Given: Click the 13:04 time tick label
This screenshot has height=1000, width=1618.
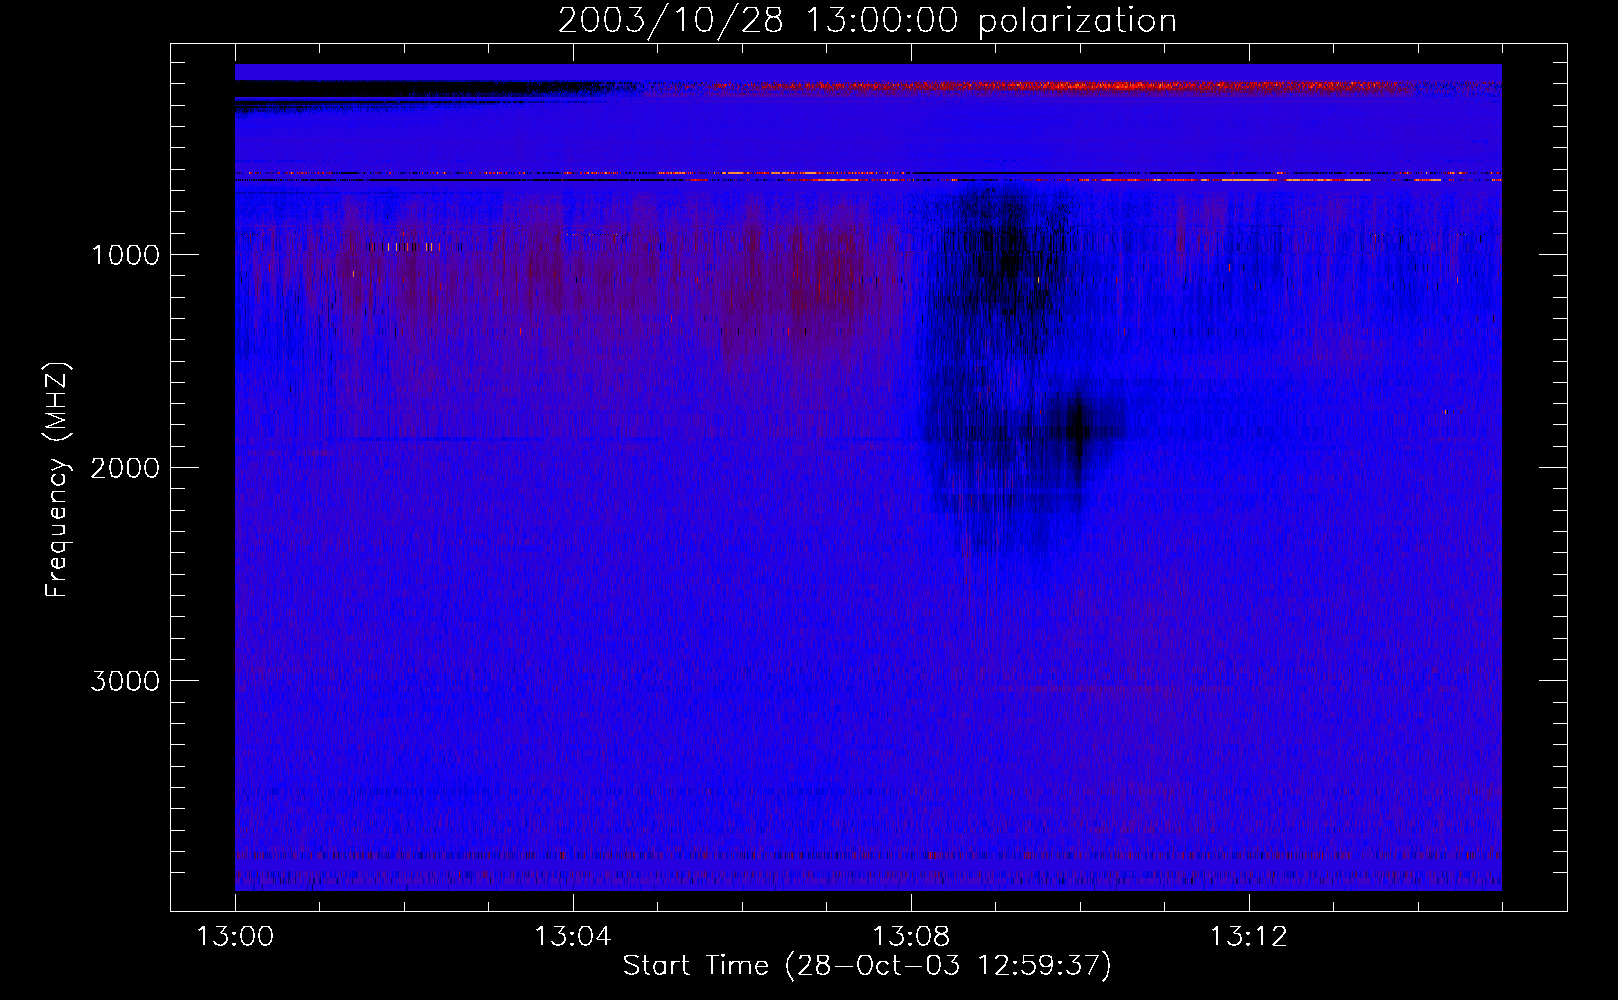Looking at the screenshot, I should pos(572,937).
